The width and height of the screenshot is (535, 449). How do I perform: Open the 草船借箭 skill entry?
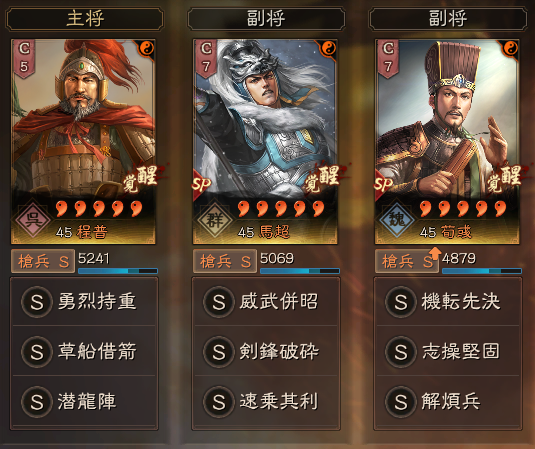[x=84, y=351]
